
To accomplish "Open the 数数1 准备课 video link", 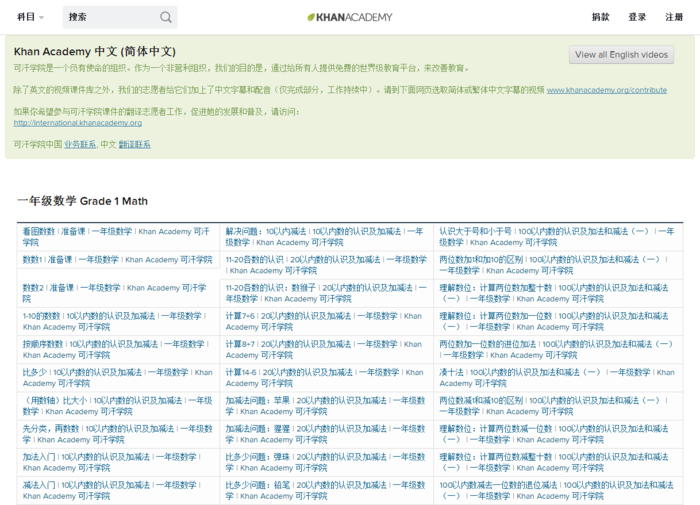I will [x=117, y=259].
